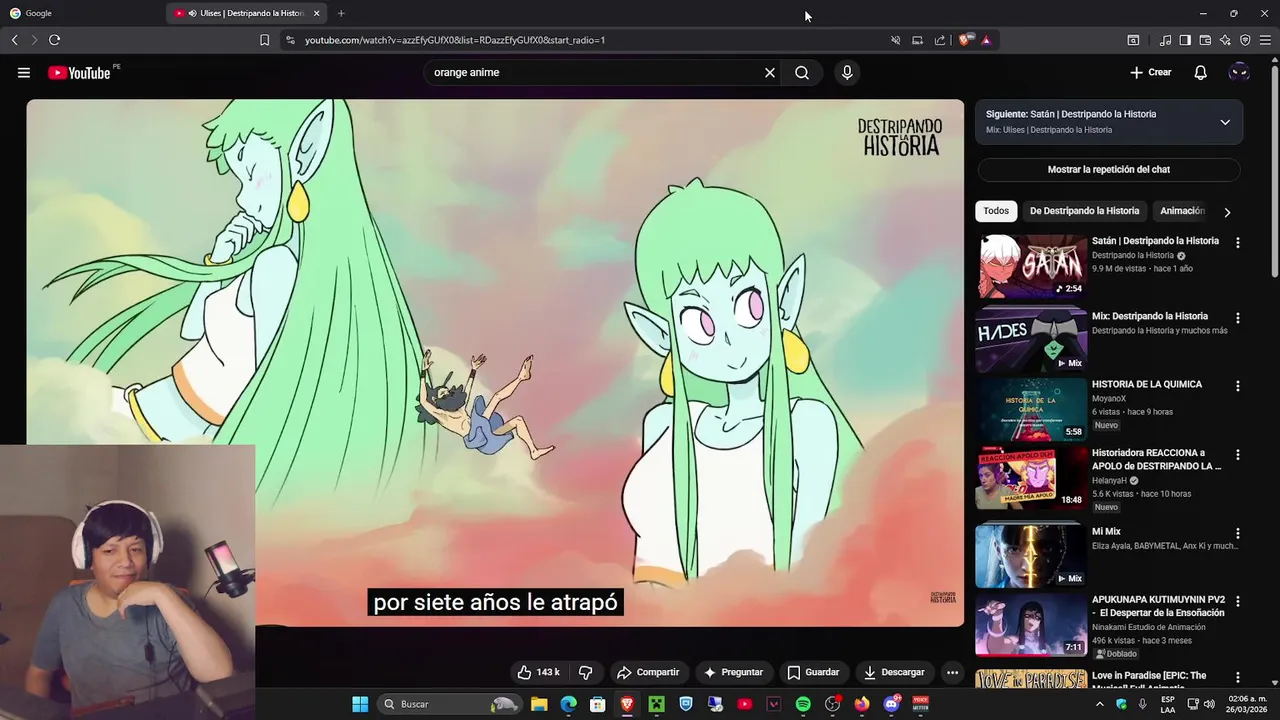
Task: Open options for Mi Mix
Action: coord(1238,533)
